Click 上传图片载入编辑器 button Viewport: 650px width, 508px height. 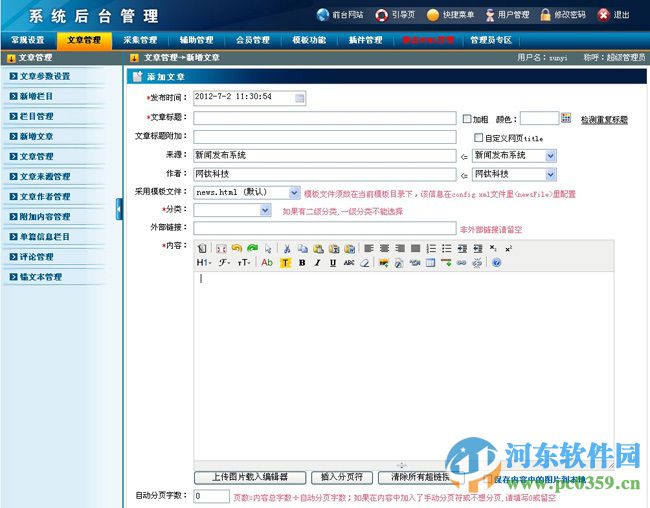(250, 477)
